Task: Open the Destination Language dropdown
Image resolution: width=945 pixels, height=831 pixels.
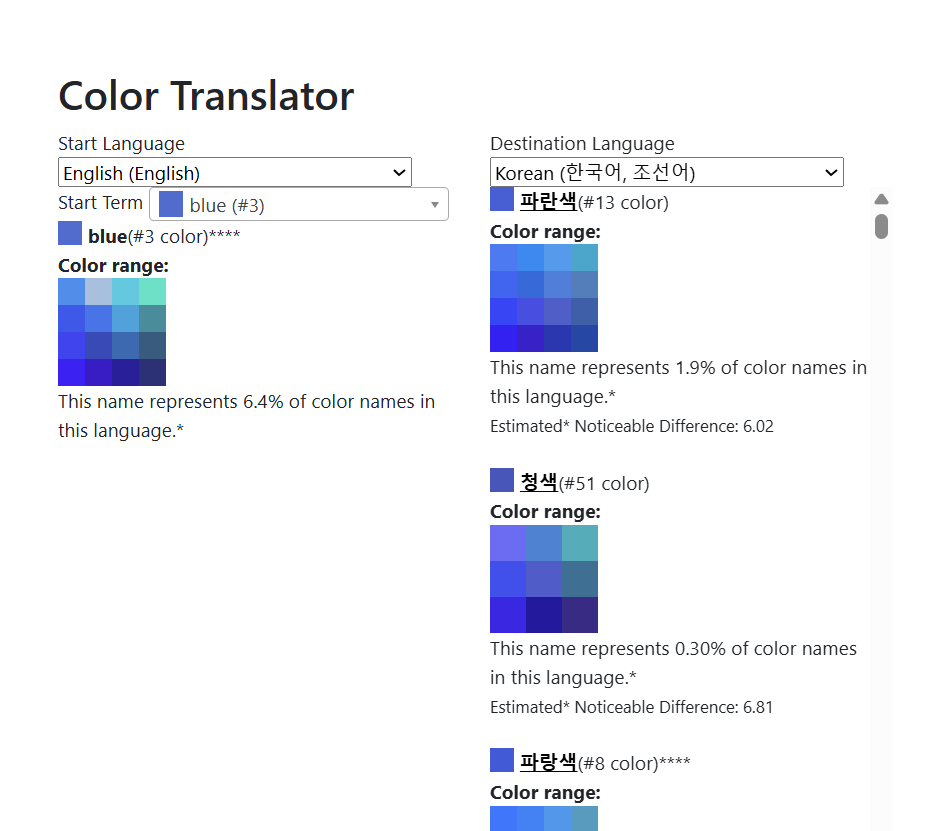Action: click(x=666, y=173)
